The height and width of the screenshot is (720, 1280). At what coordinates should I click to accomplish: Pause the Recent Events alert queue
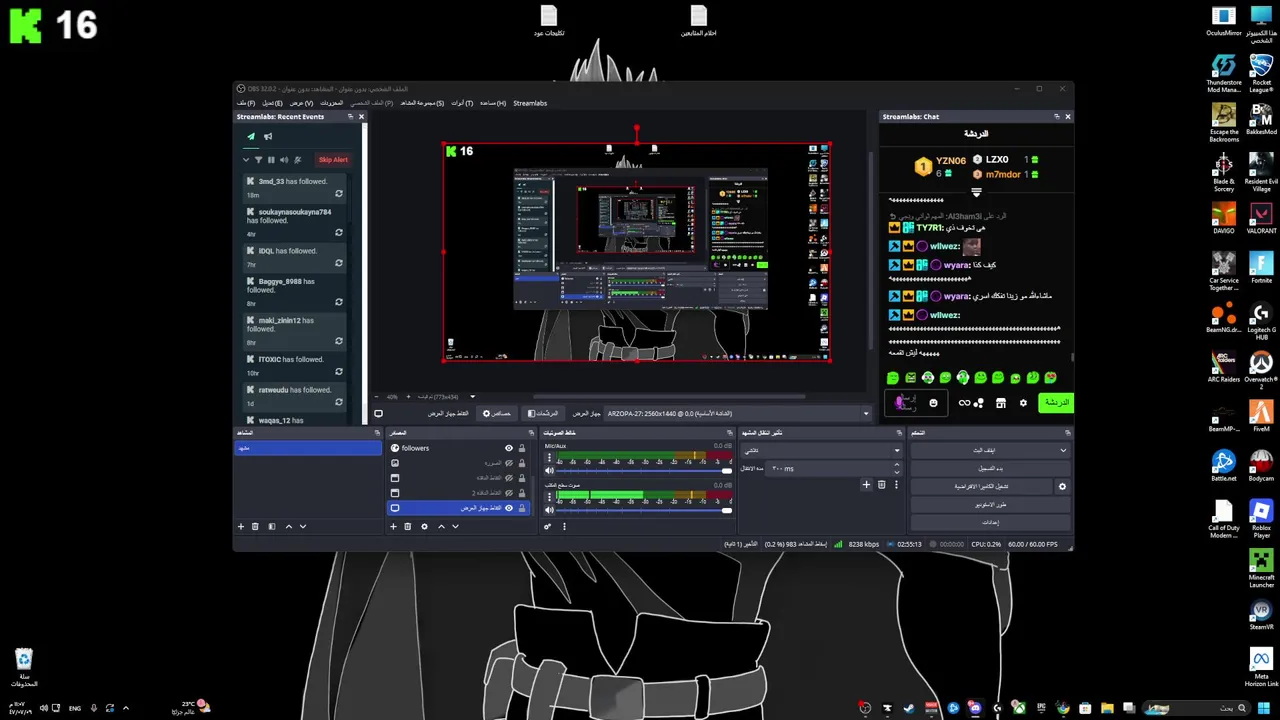271,160
